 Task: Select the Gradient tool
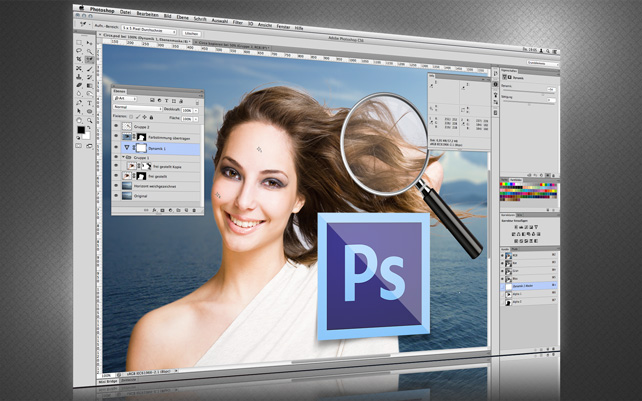(89, 86)
